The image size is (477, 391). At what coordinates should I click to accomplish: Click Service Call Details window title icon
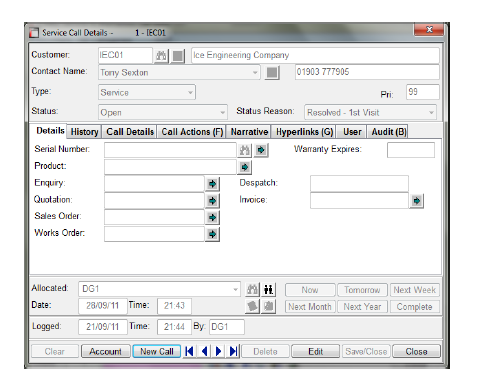pyautogui.click(x=34, y=33)
